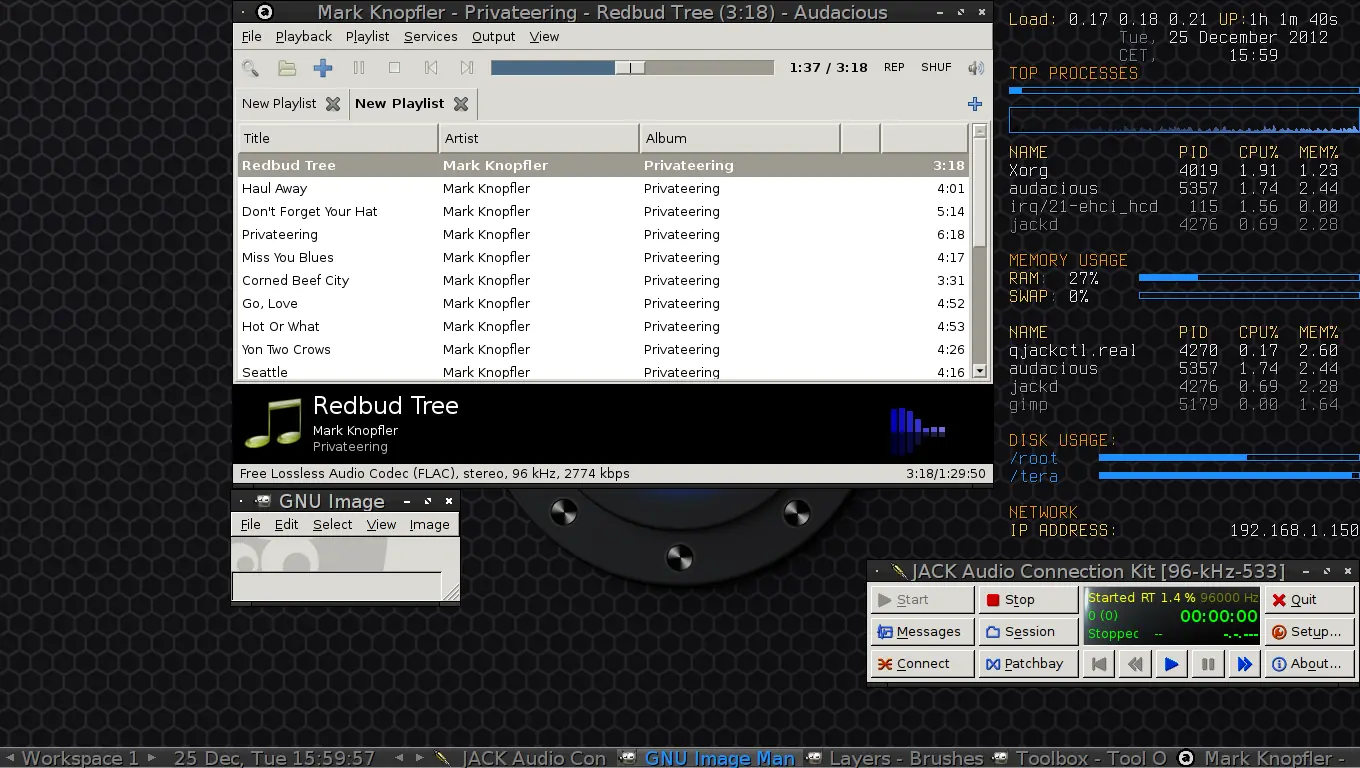Switch to GNU Image Man taskbar entry

click(709, 758)
